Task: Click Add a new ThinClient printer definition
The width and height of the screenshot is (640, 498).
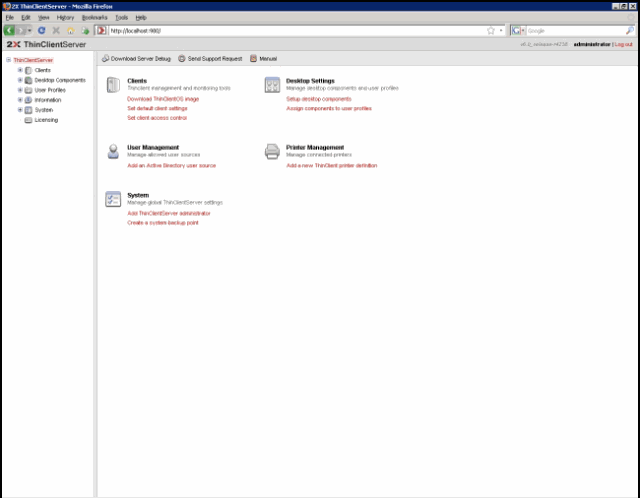Action: [332, 165]
